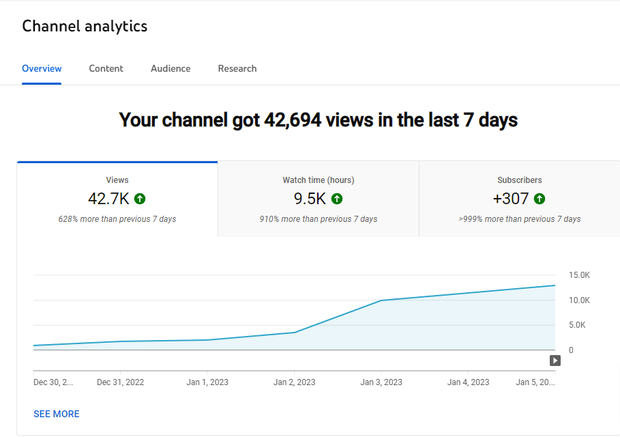This screenshot has height=437, width=620.
Task: Display the Subscribers metric chart
Action: point(519,199)
